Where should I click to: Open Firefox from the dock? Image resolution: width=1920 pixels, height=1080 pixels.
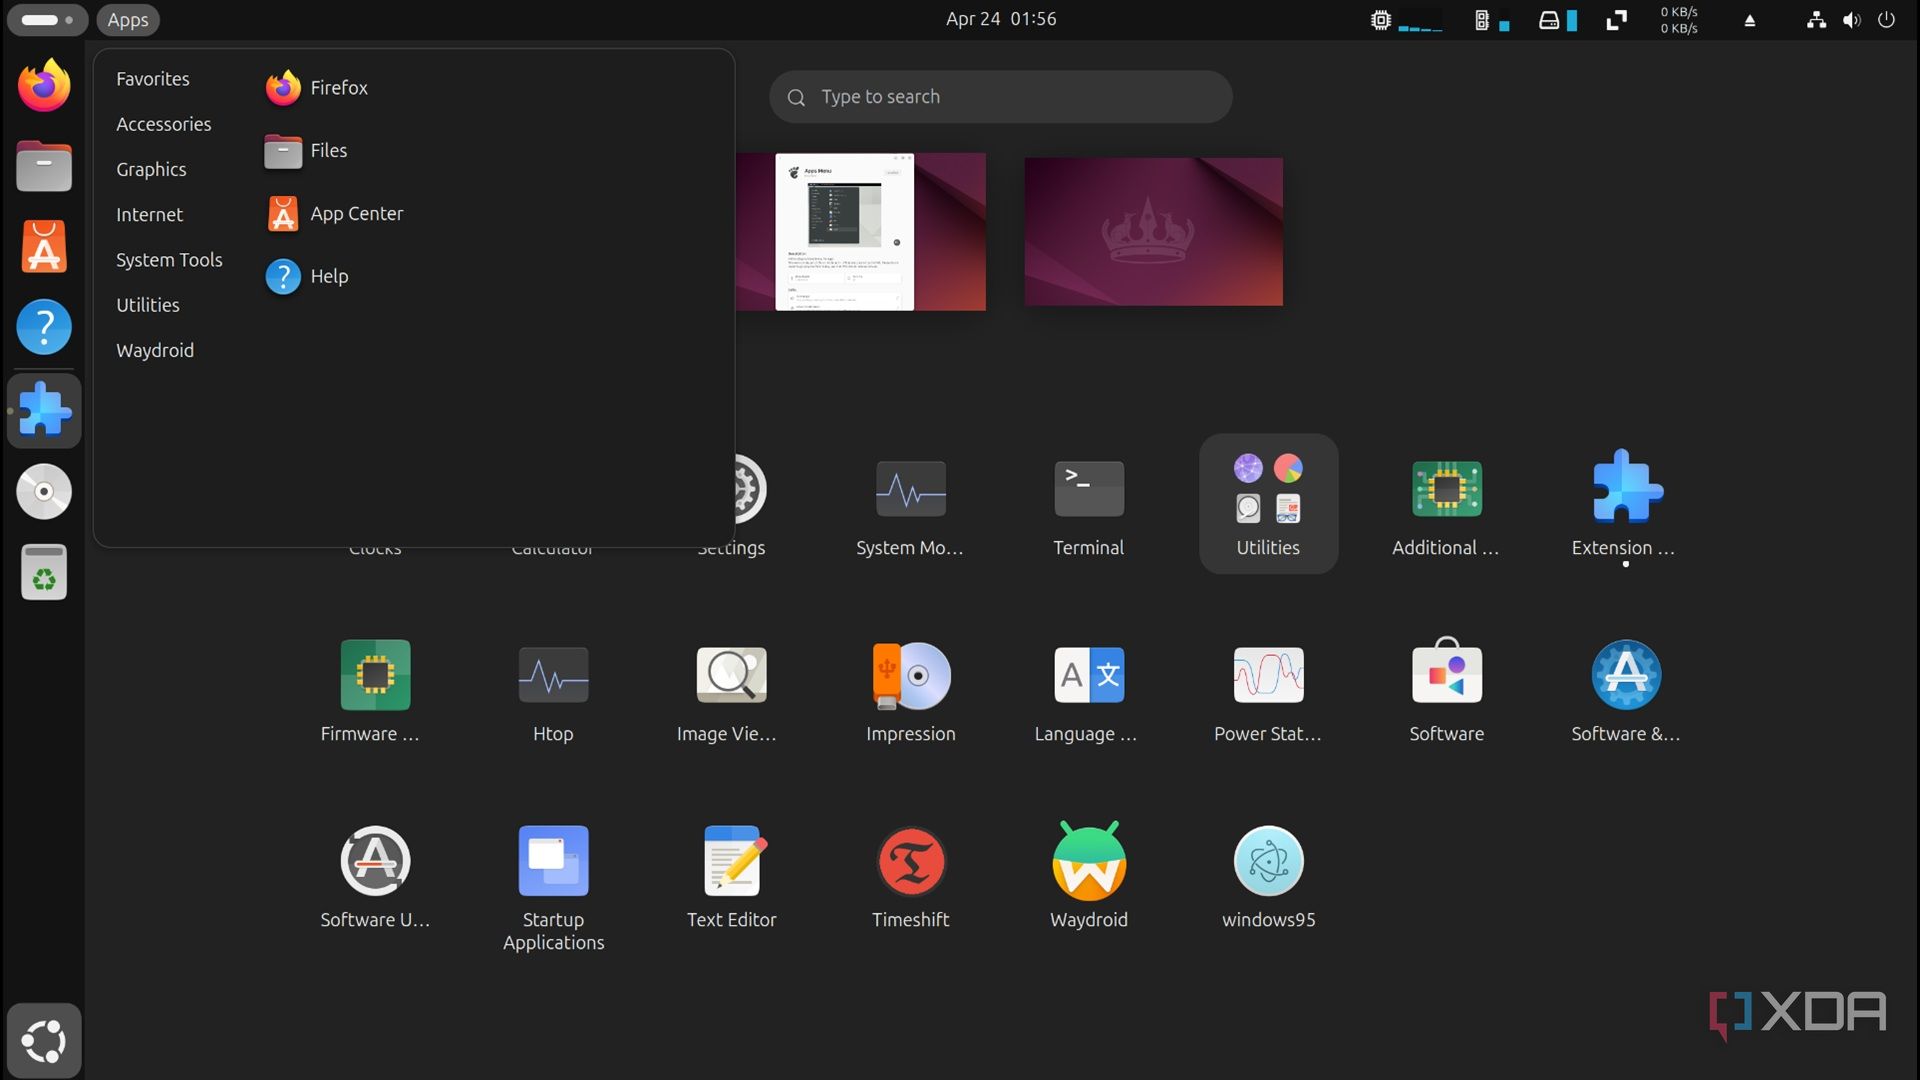pos(44,85)
